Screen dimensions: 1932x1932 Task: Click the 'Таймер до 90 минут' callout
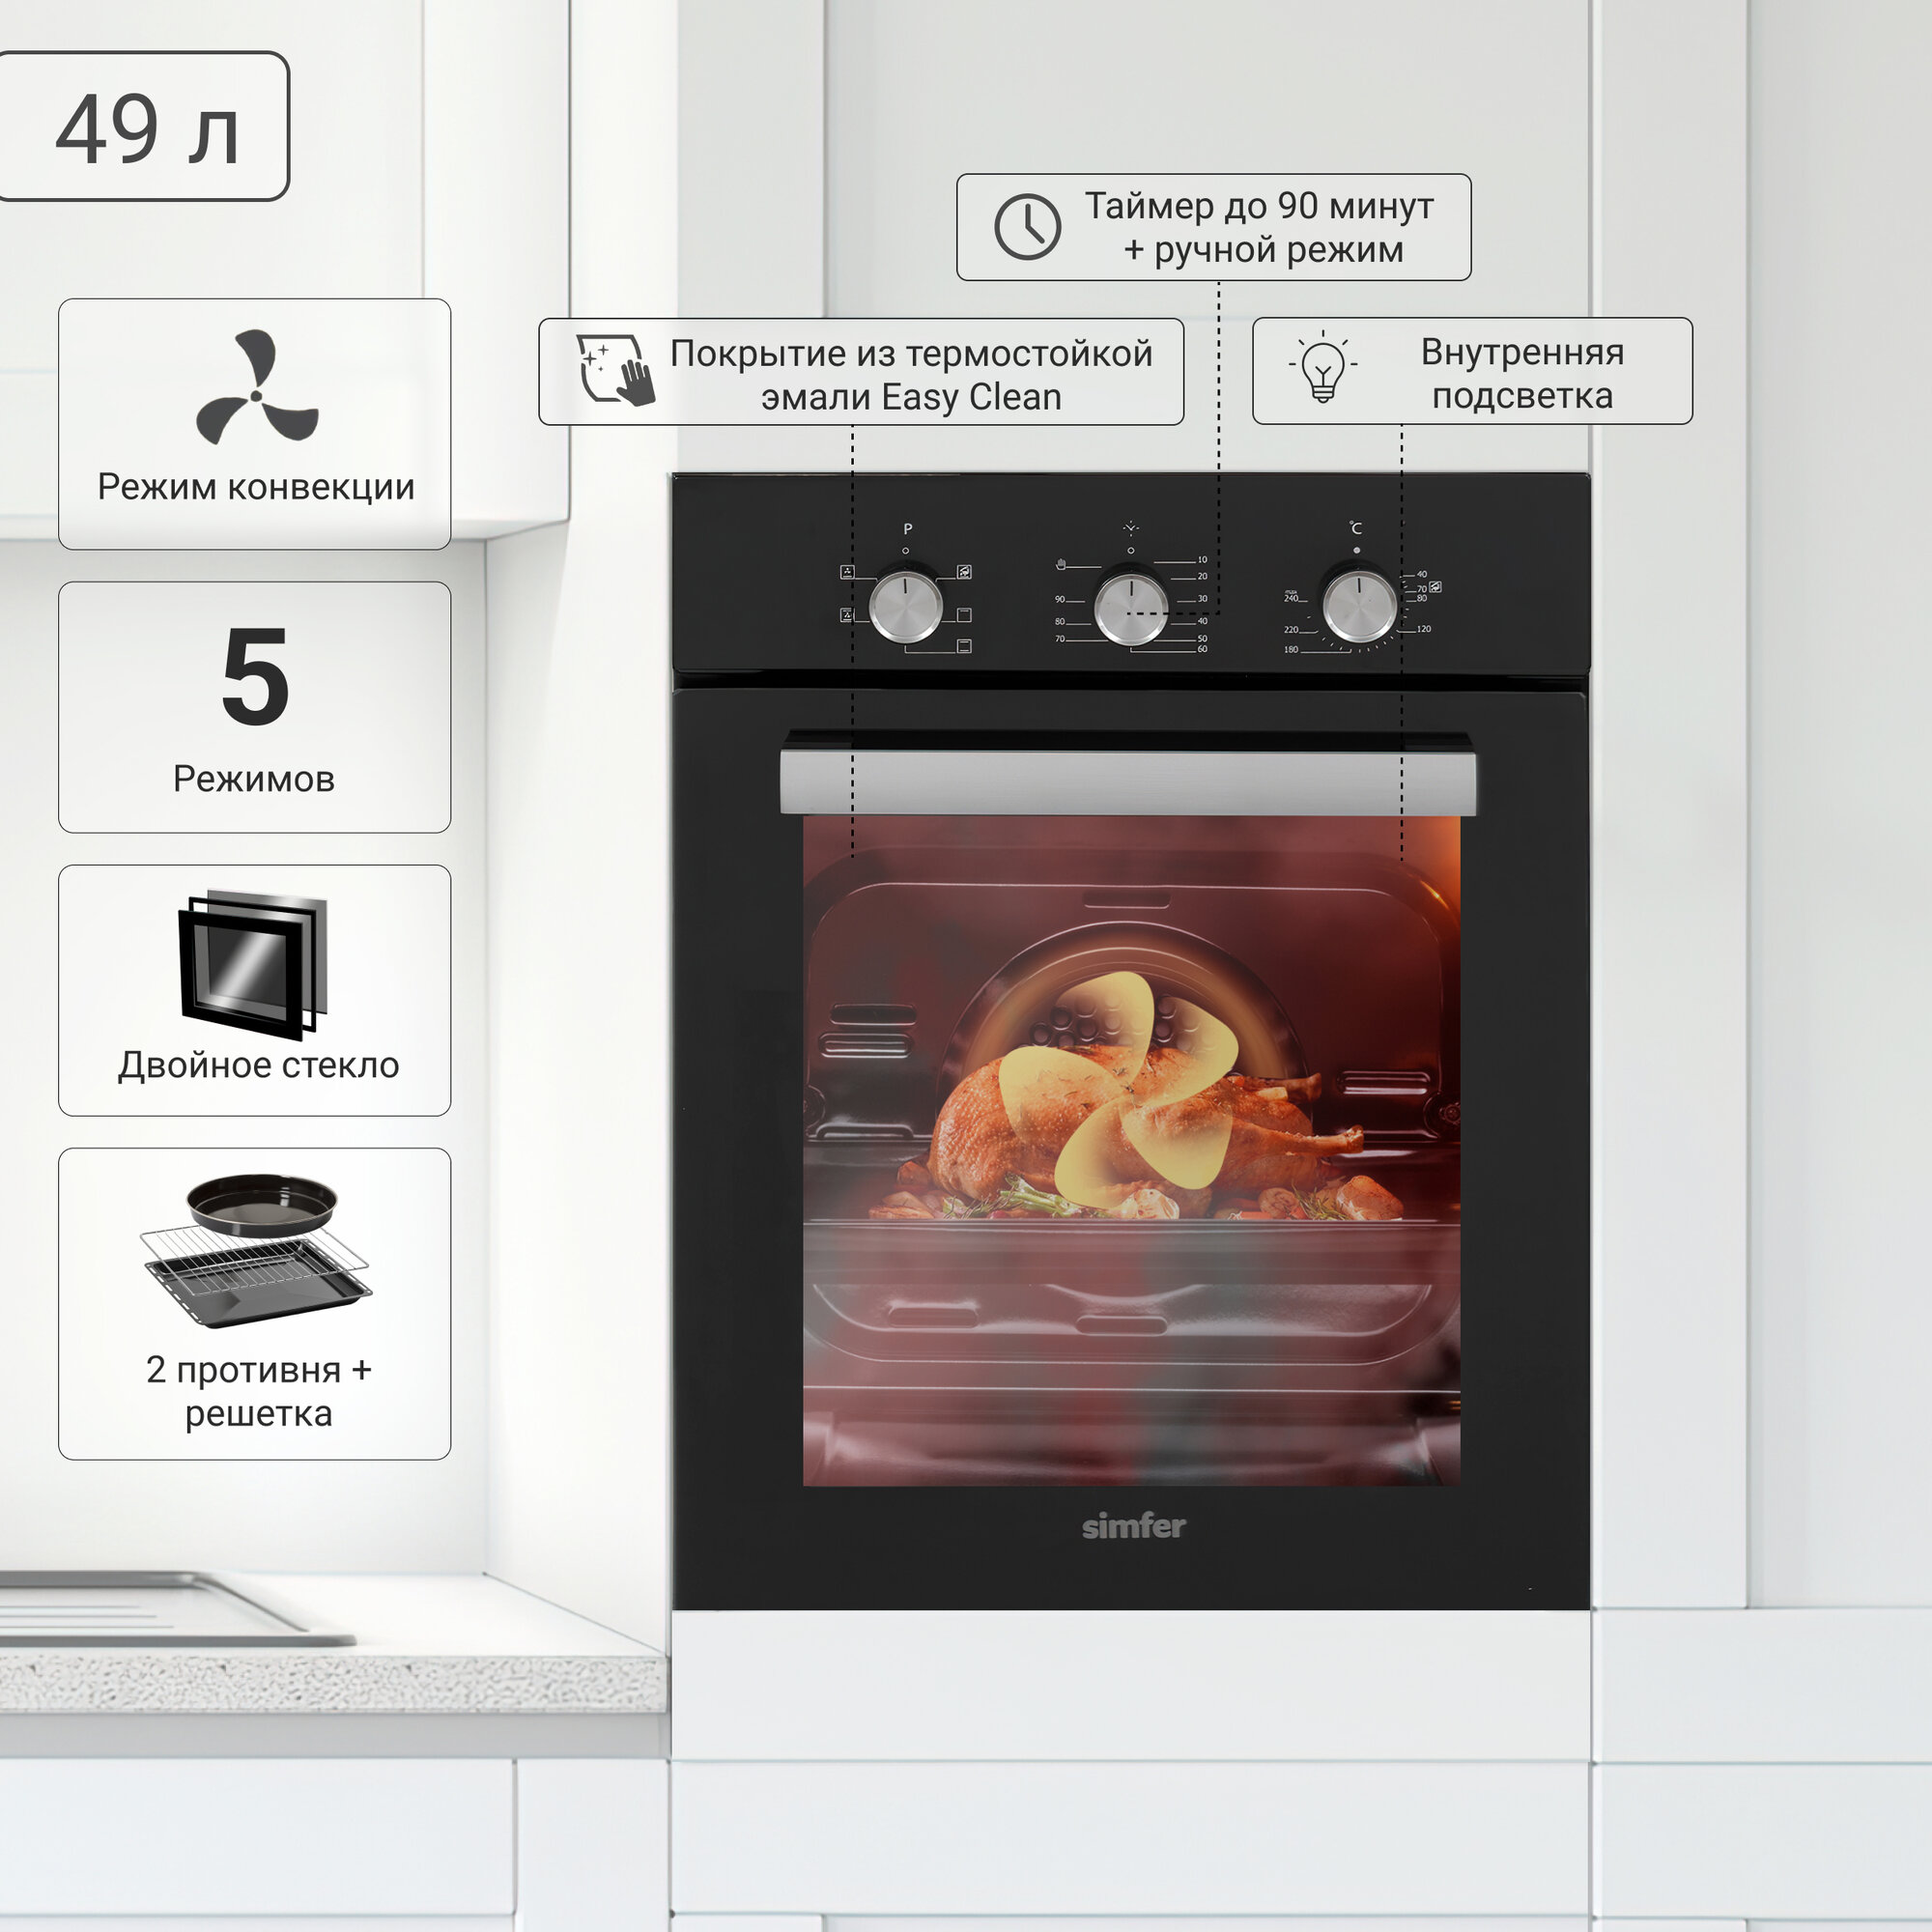[1259, 206]
